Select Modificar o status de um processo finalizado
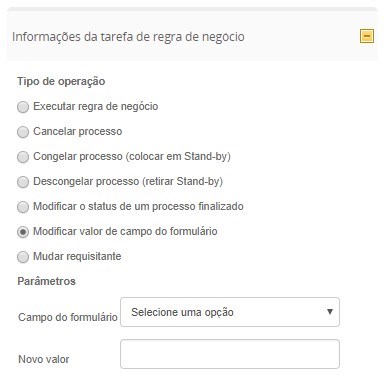The width and height of the screenshot is (385, 385). [23, 207]
